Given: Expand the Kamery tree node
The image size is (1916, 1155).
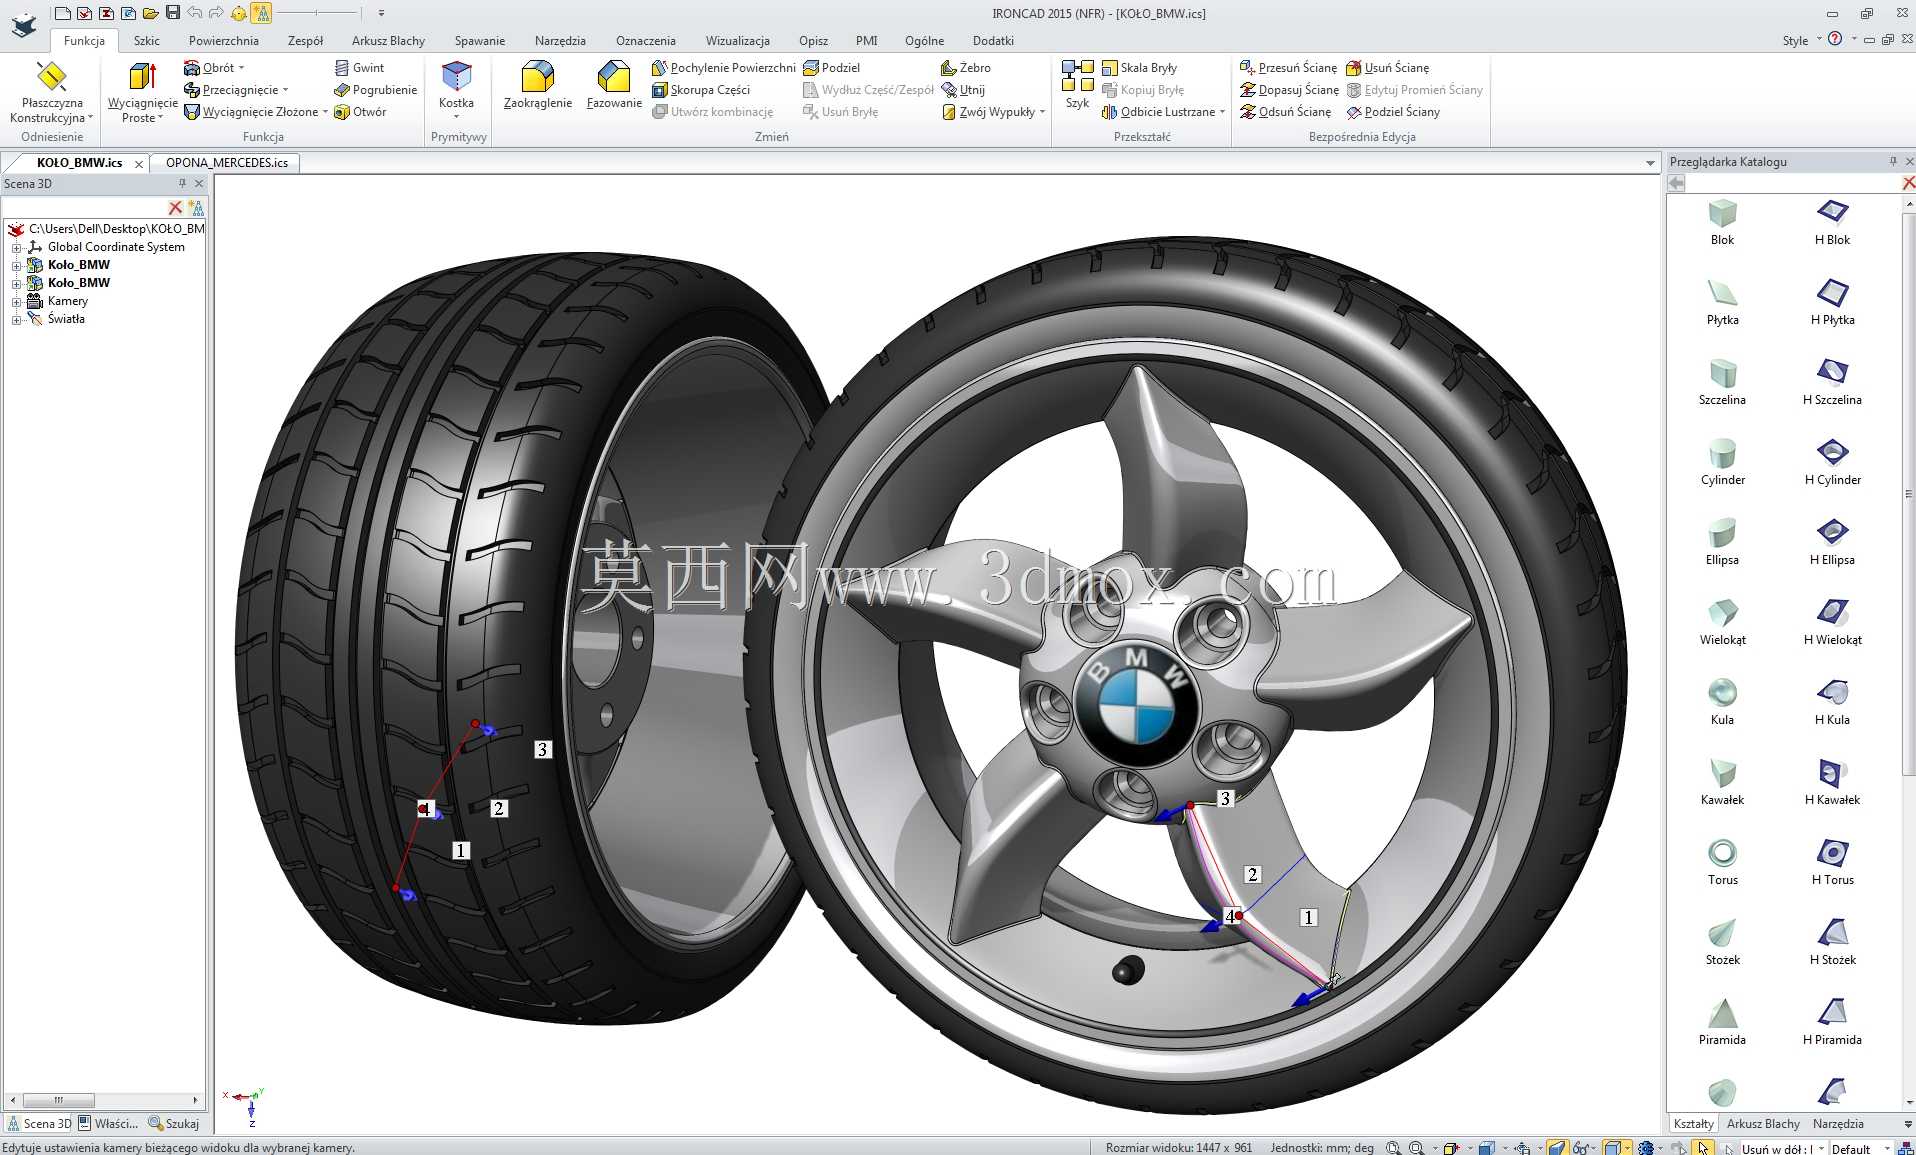Looking at the screenshot, I should (16, 301).
